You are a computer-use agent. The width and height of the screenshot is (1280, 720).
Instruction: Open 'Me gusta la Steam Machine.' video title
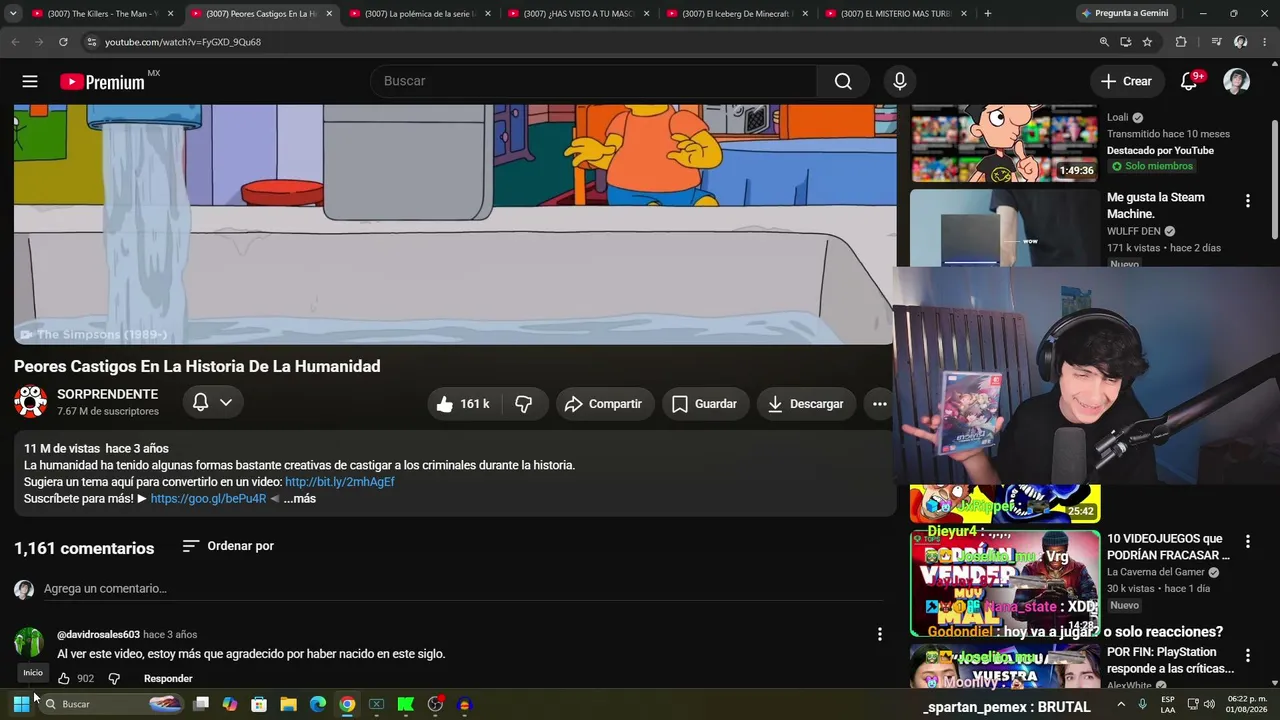pyautogui.click(x=1155, y=205)
